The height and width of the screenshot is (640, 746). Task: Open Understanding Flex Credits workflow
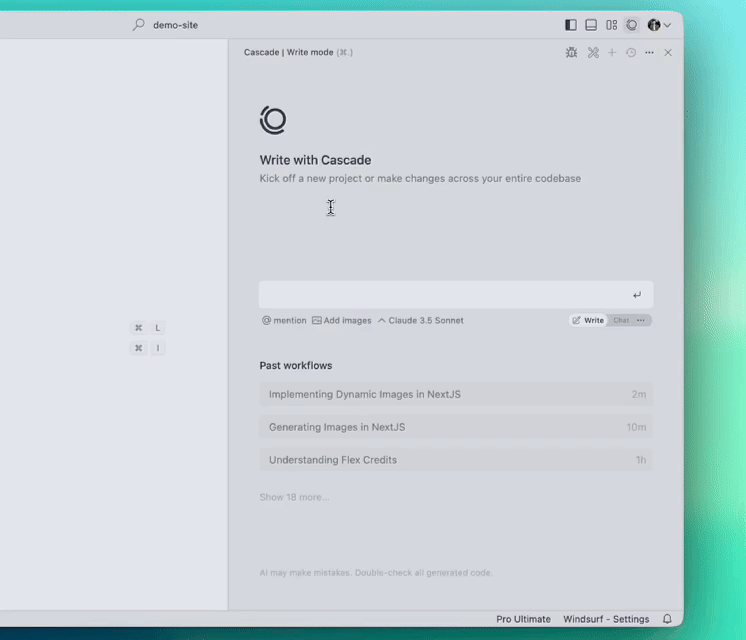[456, 460]
